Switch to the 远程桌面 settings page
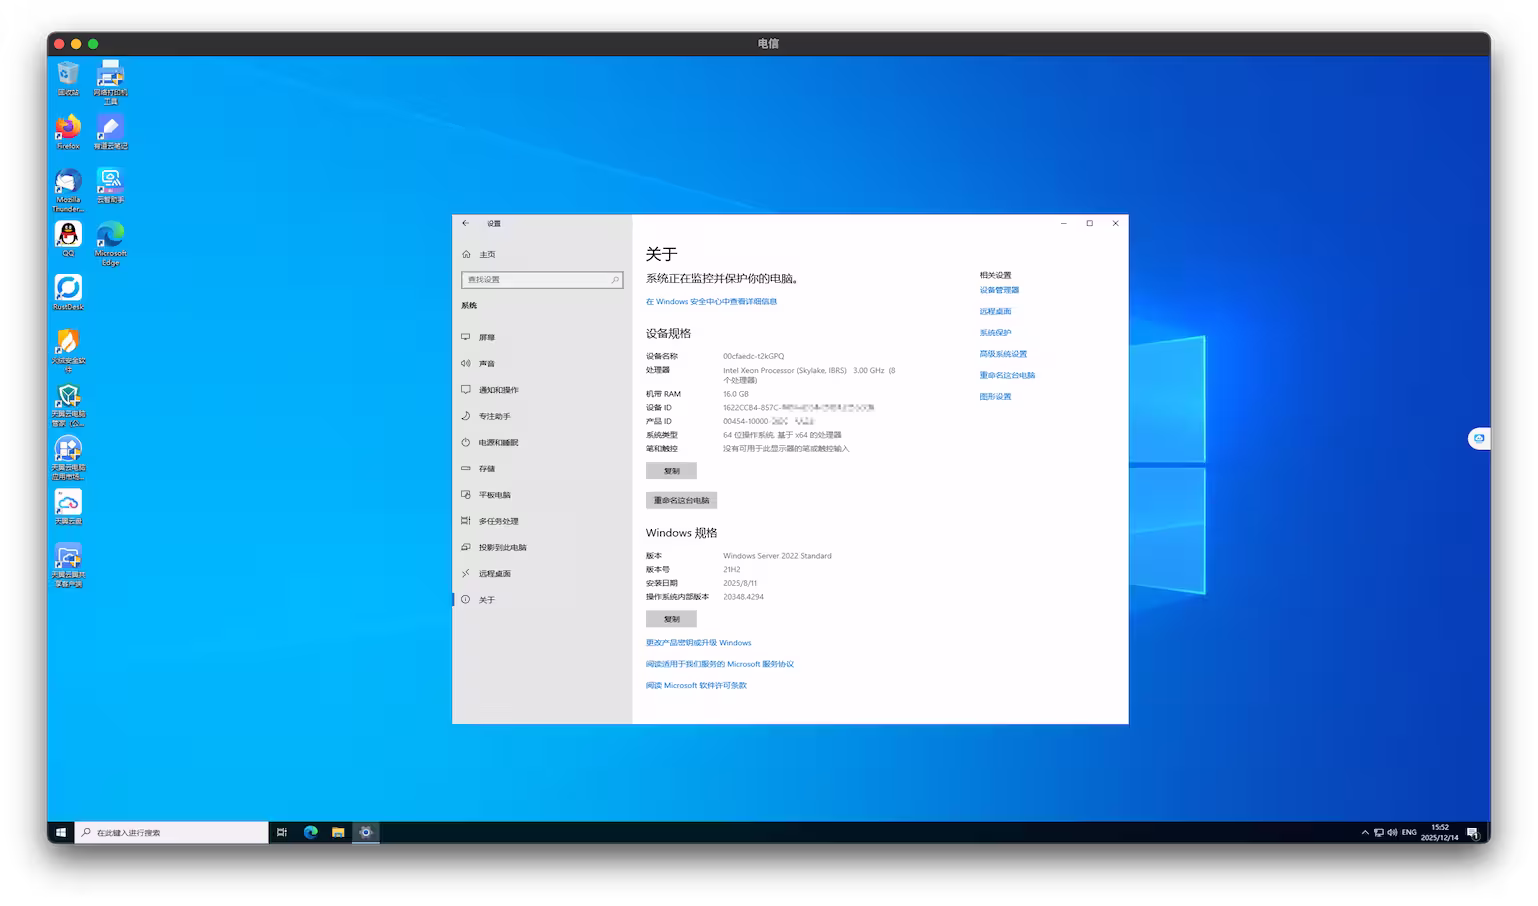1538x906 pixels. click(x=495, y=573)
